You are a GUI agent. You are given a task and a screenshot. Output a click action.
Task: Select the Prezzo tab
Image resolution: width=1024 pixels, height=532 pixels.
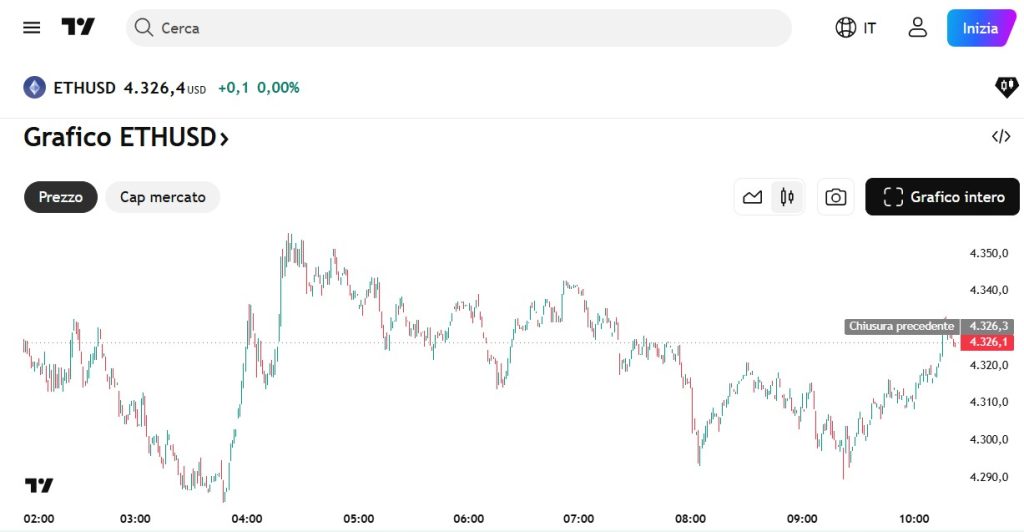(x=61, y=197)
